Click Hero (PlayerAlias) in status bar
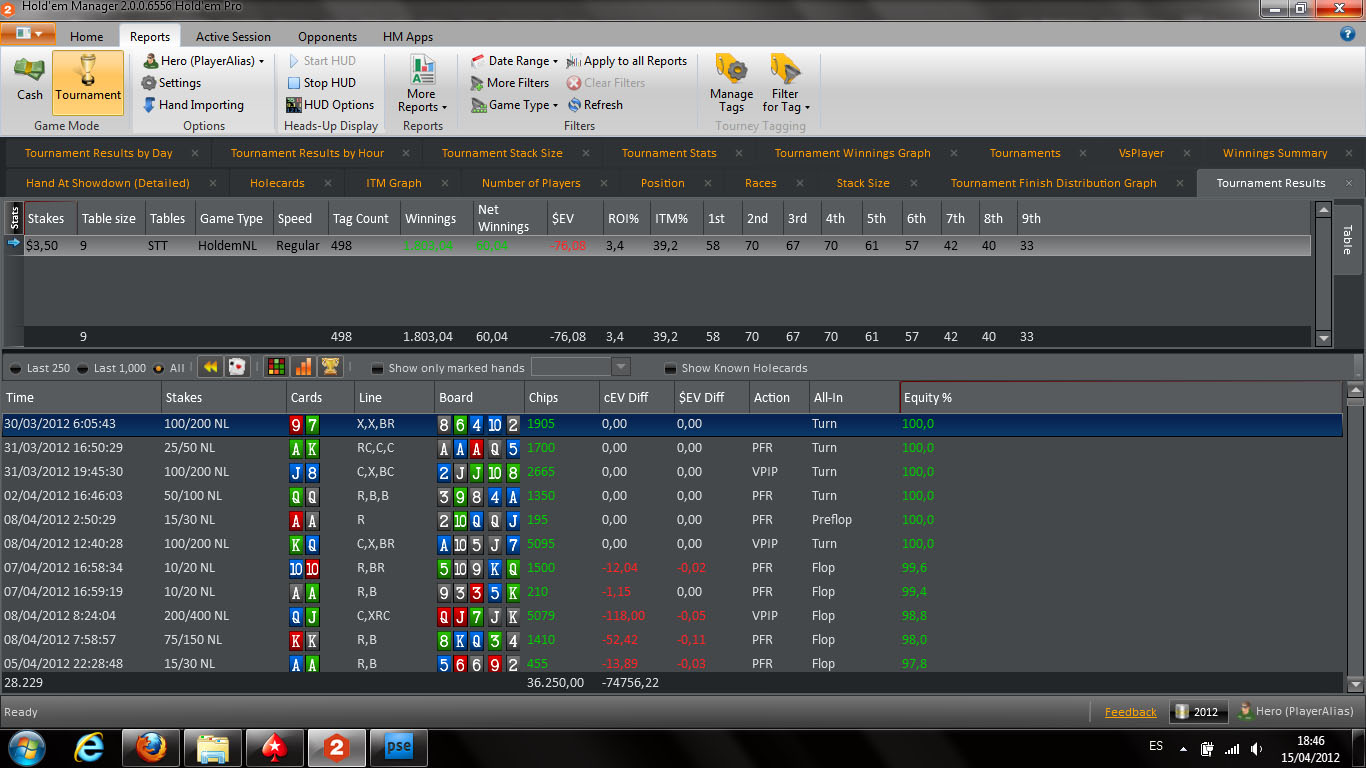 coord(1296,712)
